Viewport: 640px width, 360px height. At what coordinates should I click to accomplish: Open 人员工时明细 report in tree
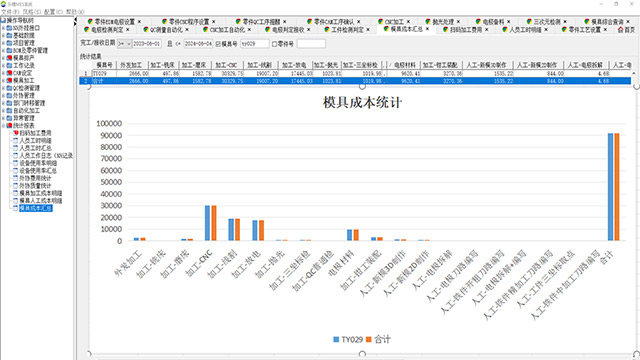pyautogui.click(x=36, y=140)
